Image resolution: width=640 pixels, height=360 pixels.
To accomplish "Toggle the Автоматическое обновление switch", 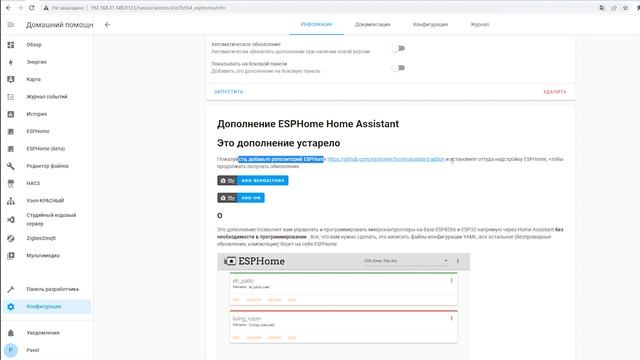I will pyautogui.click(x=398, y=48).
